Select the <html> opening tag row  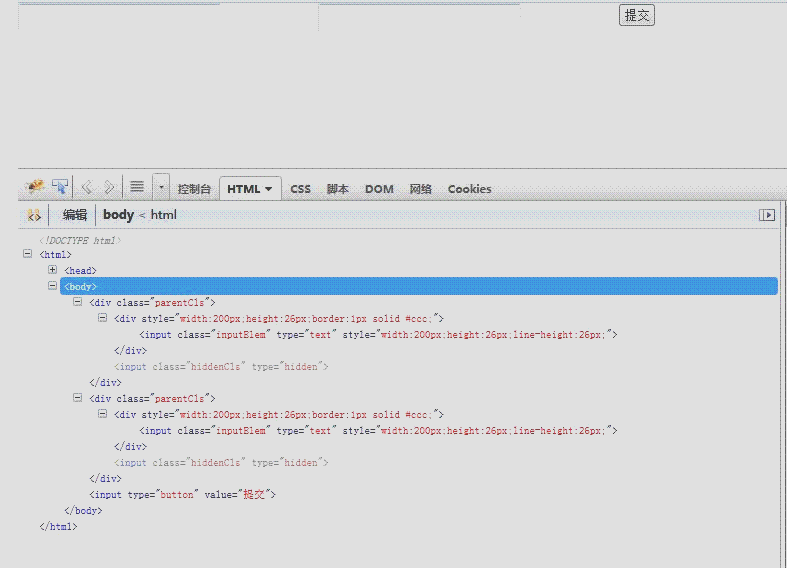(x=55, y=255)
